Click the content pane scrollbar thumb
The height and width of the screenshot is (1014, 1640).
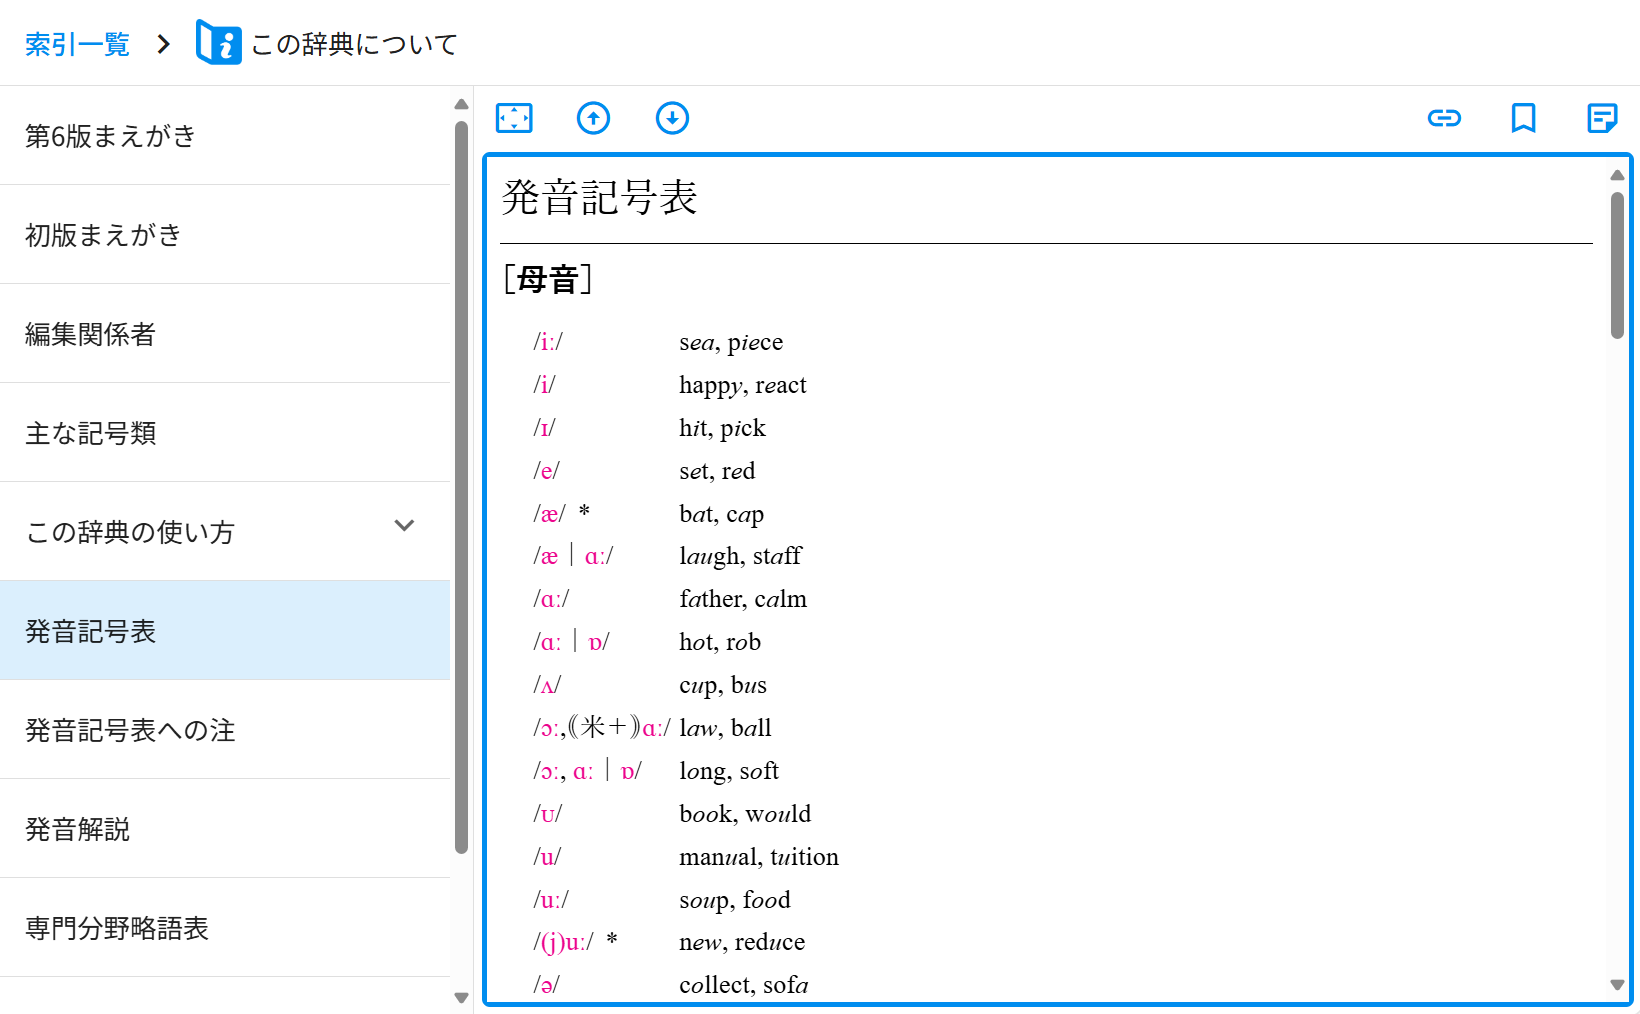1617,265
